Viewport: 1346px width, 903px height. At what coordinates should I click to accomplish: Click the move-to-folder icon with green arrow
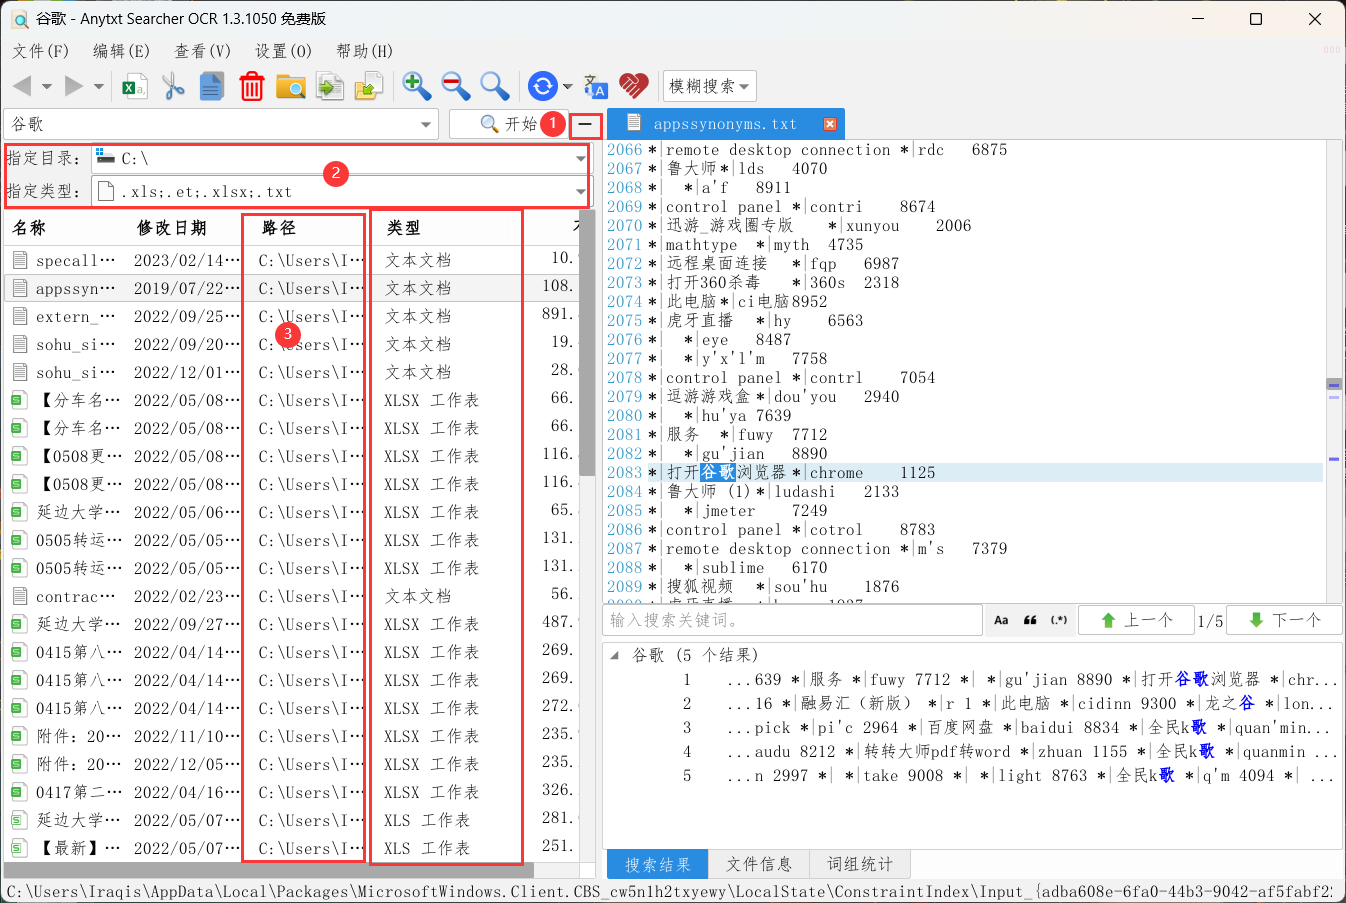click(x=369, y=87)
